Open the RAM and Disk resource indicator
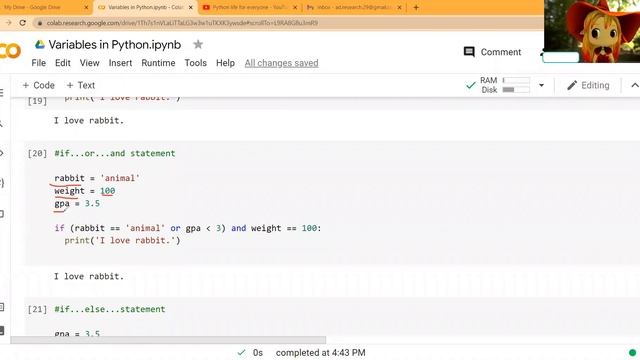Screen dimensions: 640x360 coord(504,85)
